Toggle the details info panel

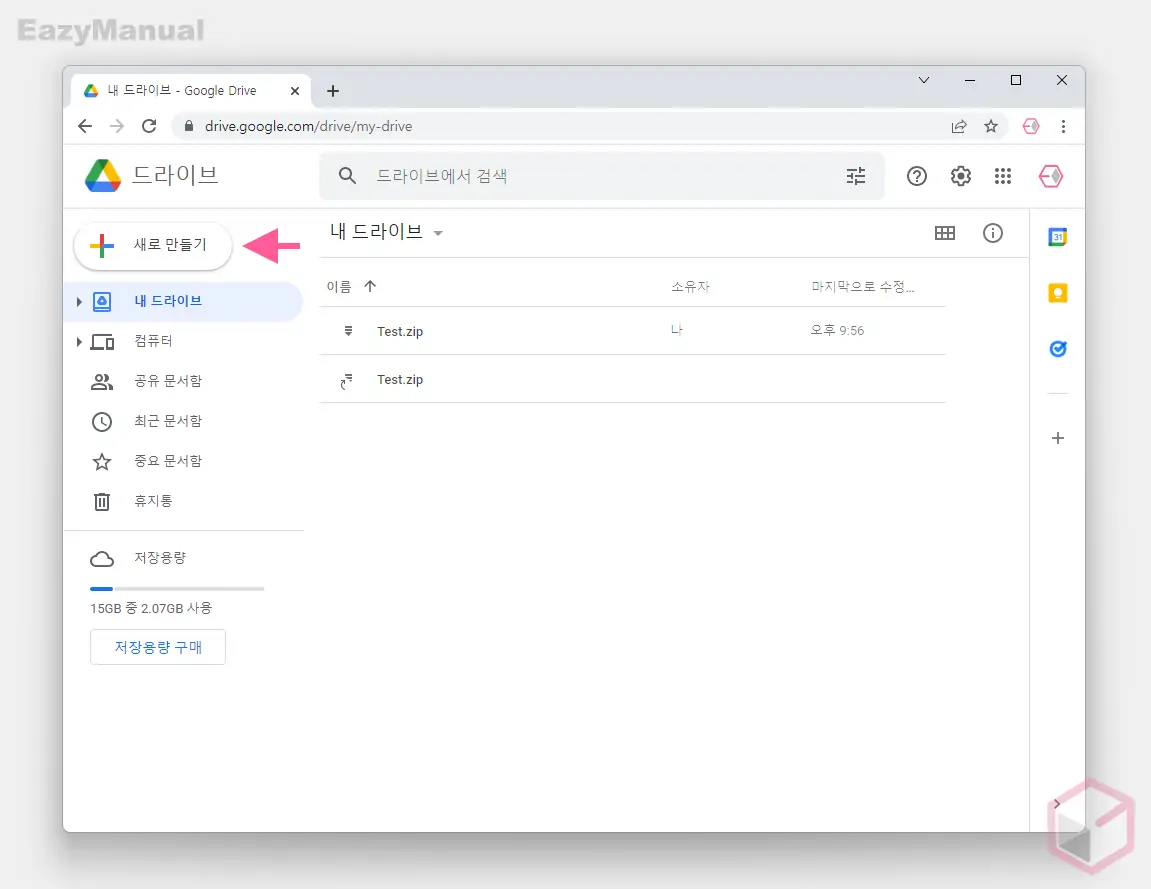pyautogui.click(x=992, y=233)
